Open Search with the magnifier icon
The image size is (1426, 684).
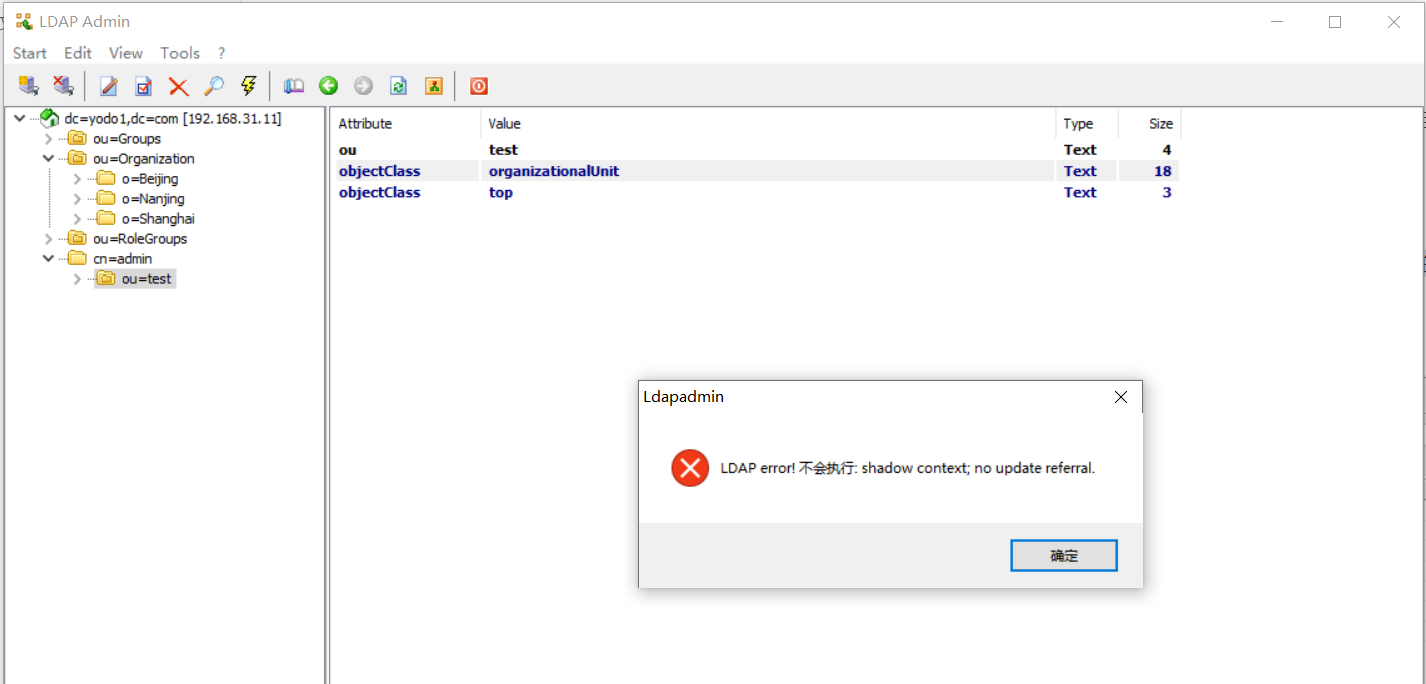(x=214, y=86)
